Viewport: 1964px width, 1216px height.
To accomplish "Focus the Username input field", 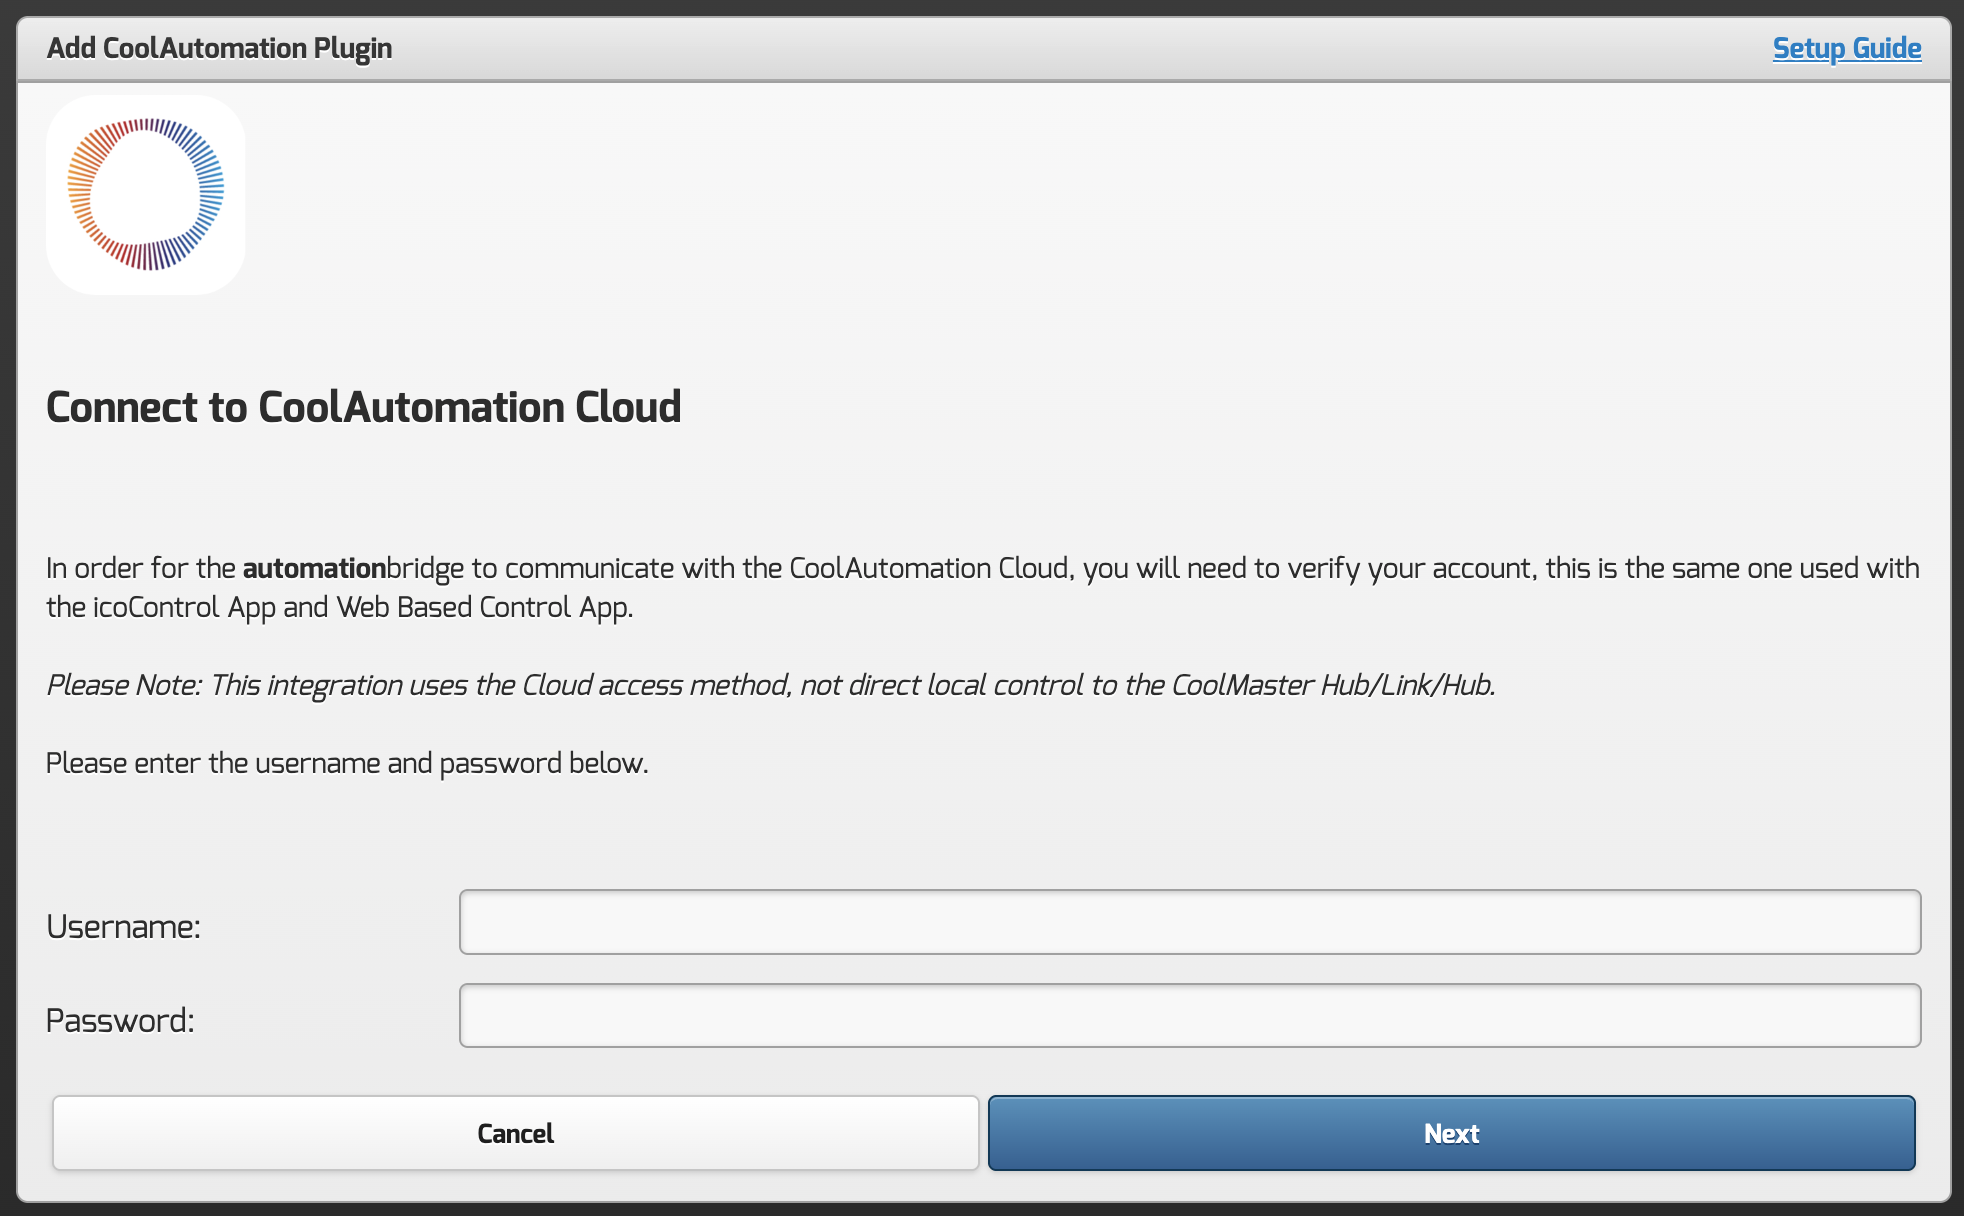I will click(x=1189, y=922).
